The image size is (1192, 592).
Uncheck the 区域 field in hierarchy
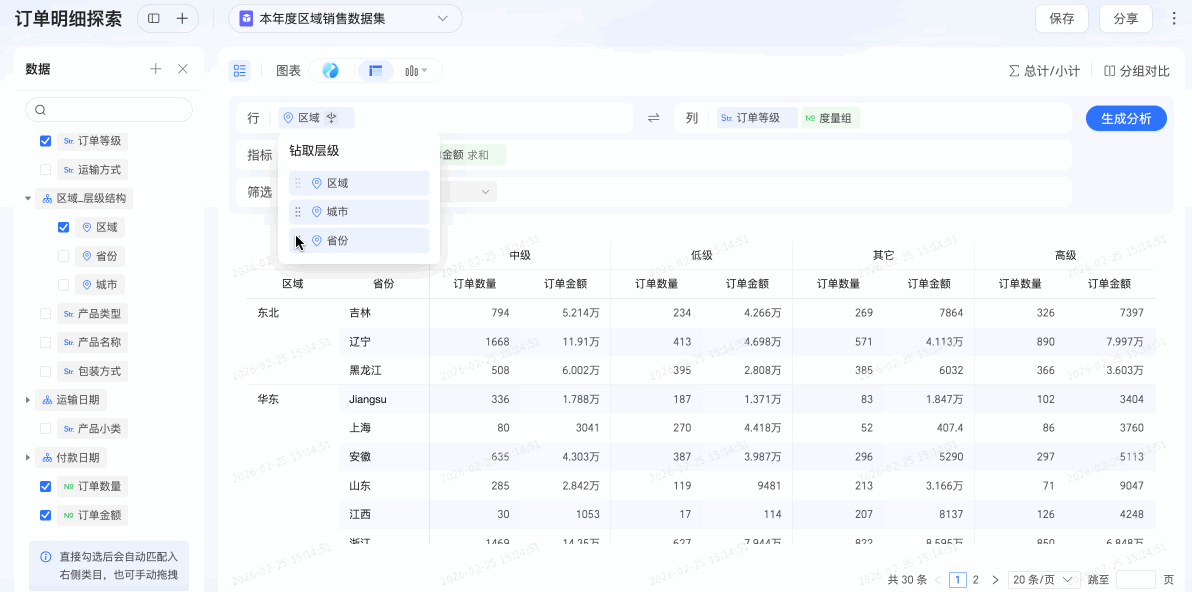pos(64,227)
